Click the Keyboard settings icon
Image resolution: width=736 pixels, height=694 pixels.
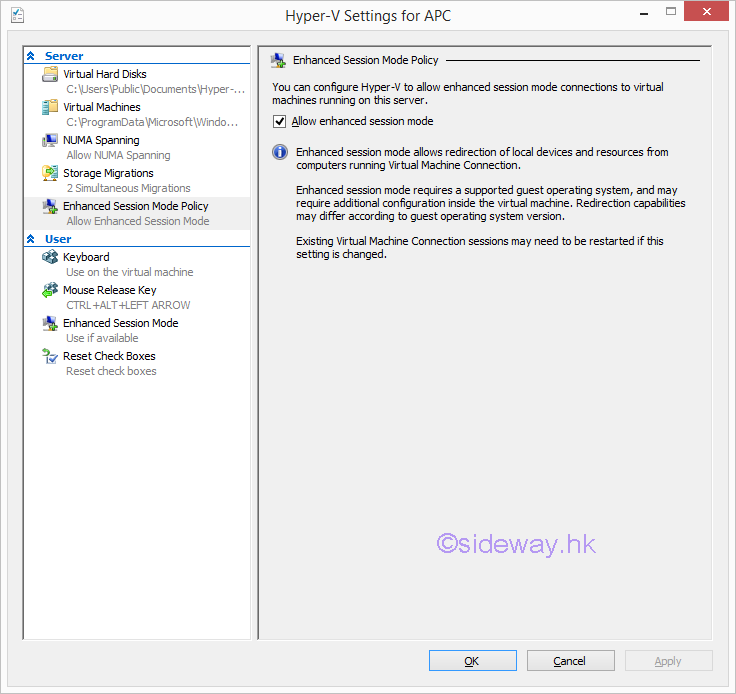click(50, 258)
